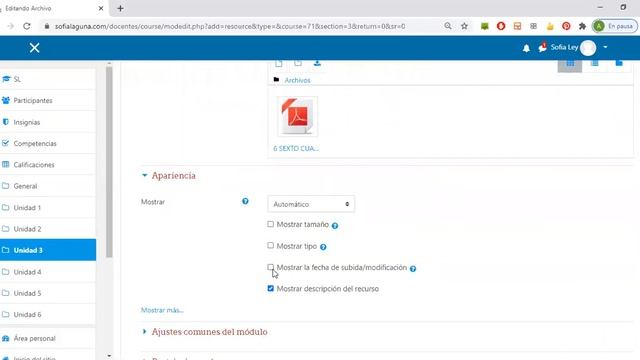Screen dimensions: 640x360
Task: Close the Editando Archivo tab
Action: (x=101, y=8)
